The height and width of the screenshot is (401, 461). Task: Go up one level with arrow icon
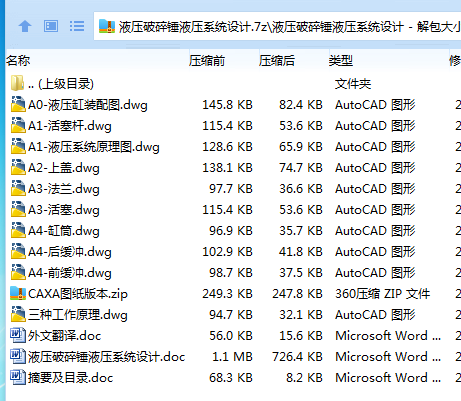[x=25, y=26]
